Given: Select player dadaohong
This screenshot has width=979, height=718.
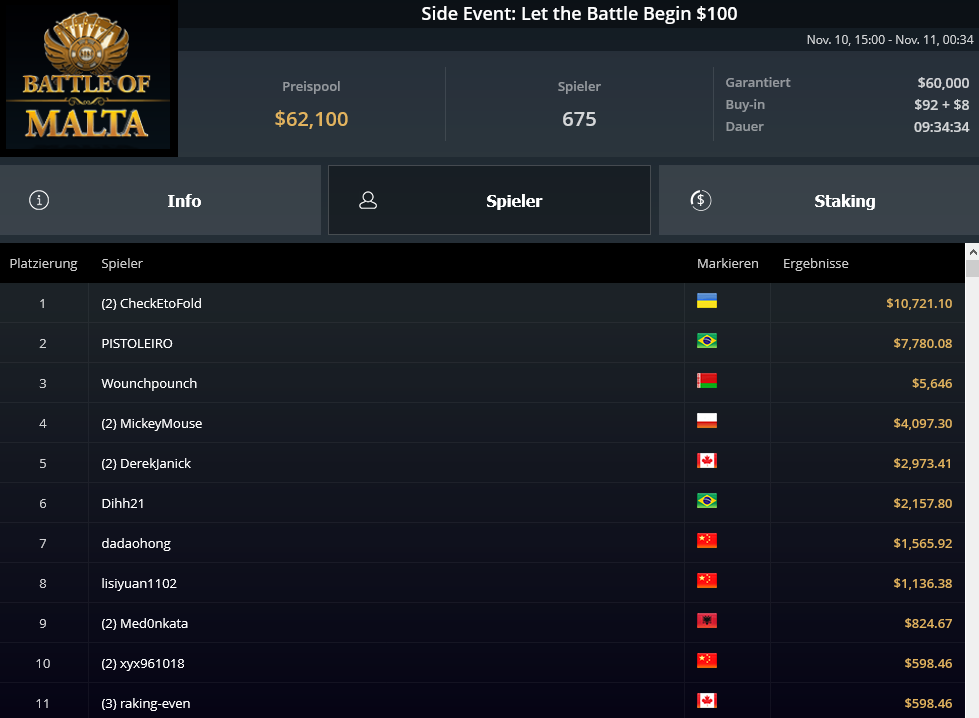Looking at the screenshot, I should [136, 543].
